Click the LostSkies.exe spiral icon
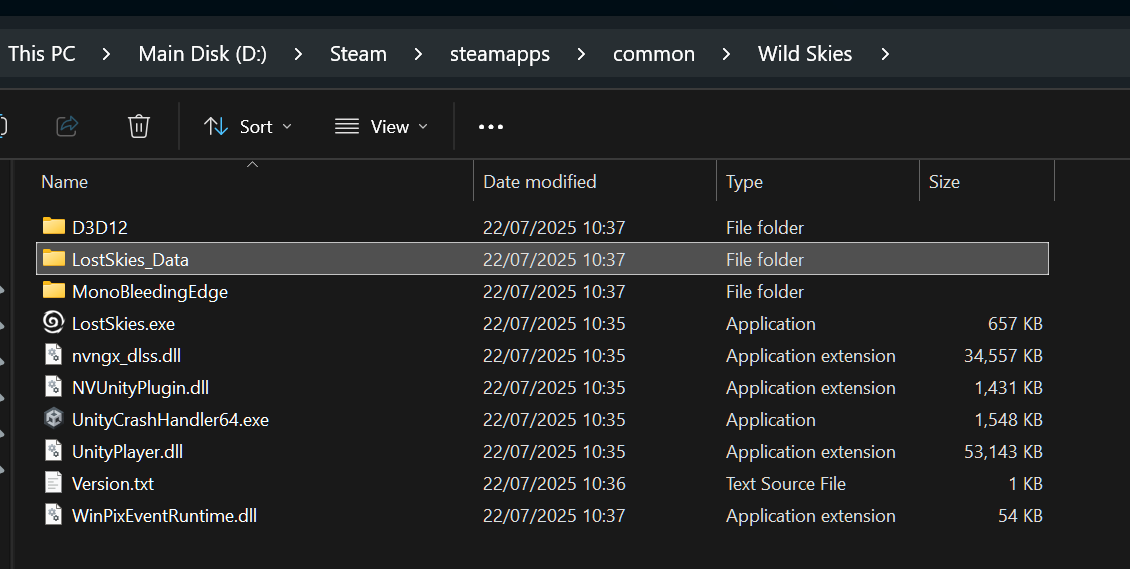 (x=54, y=322)
